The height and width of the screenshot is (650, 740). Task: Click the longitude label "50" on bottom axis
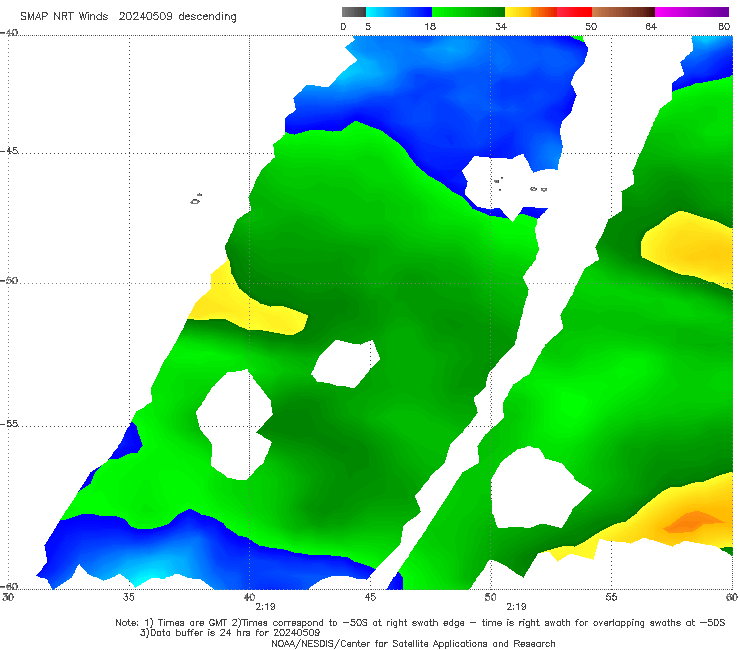click(x=490, y=597)
